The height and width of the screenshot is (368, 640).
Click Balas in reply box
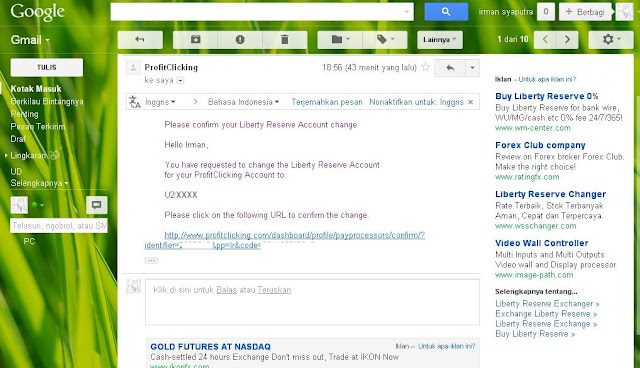point(227,290)
